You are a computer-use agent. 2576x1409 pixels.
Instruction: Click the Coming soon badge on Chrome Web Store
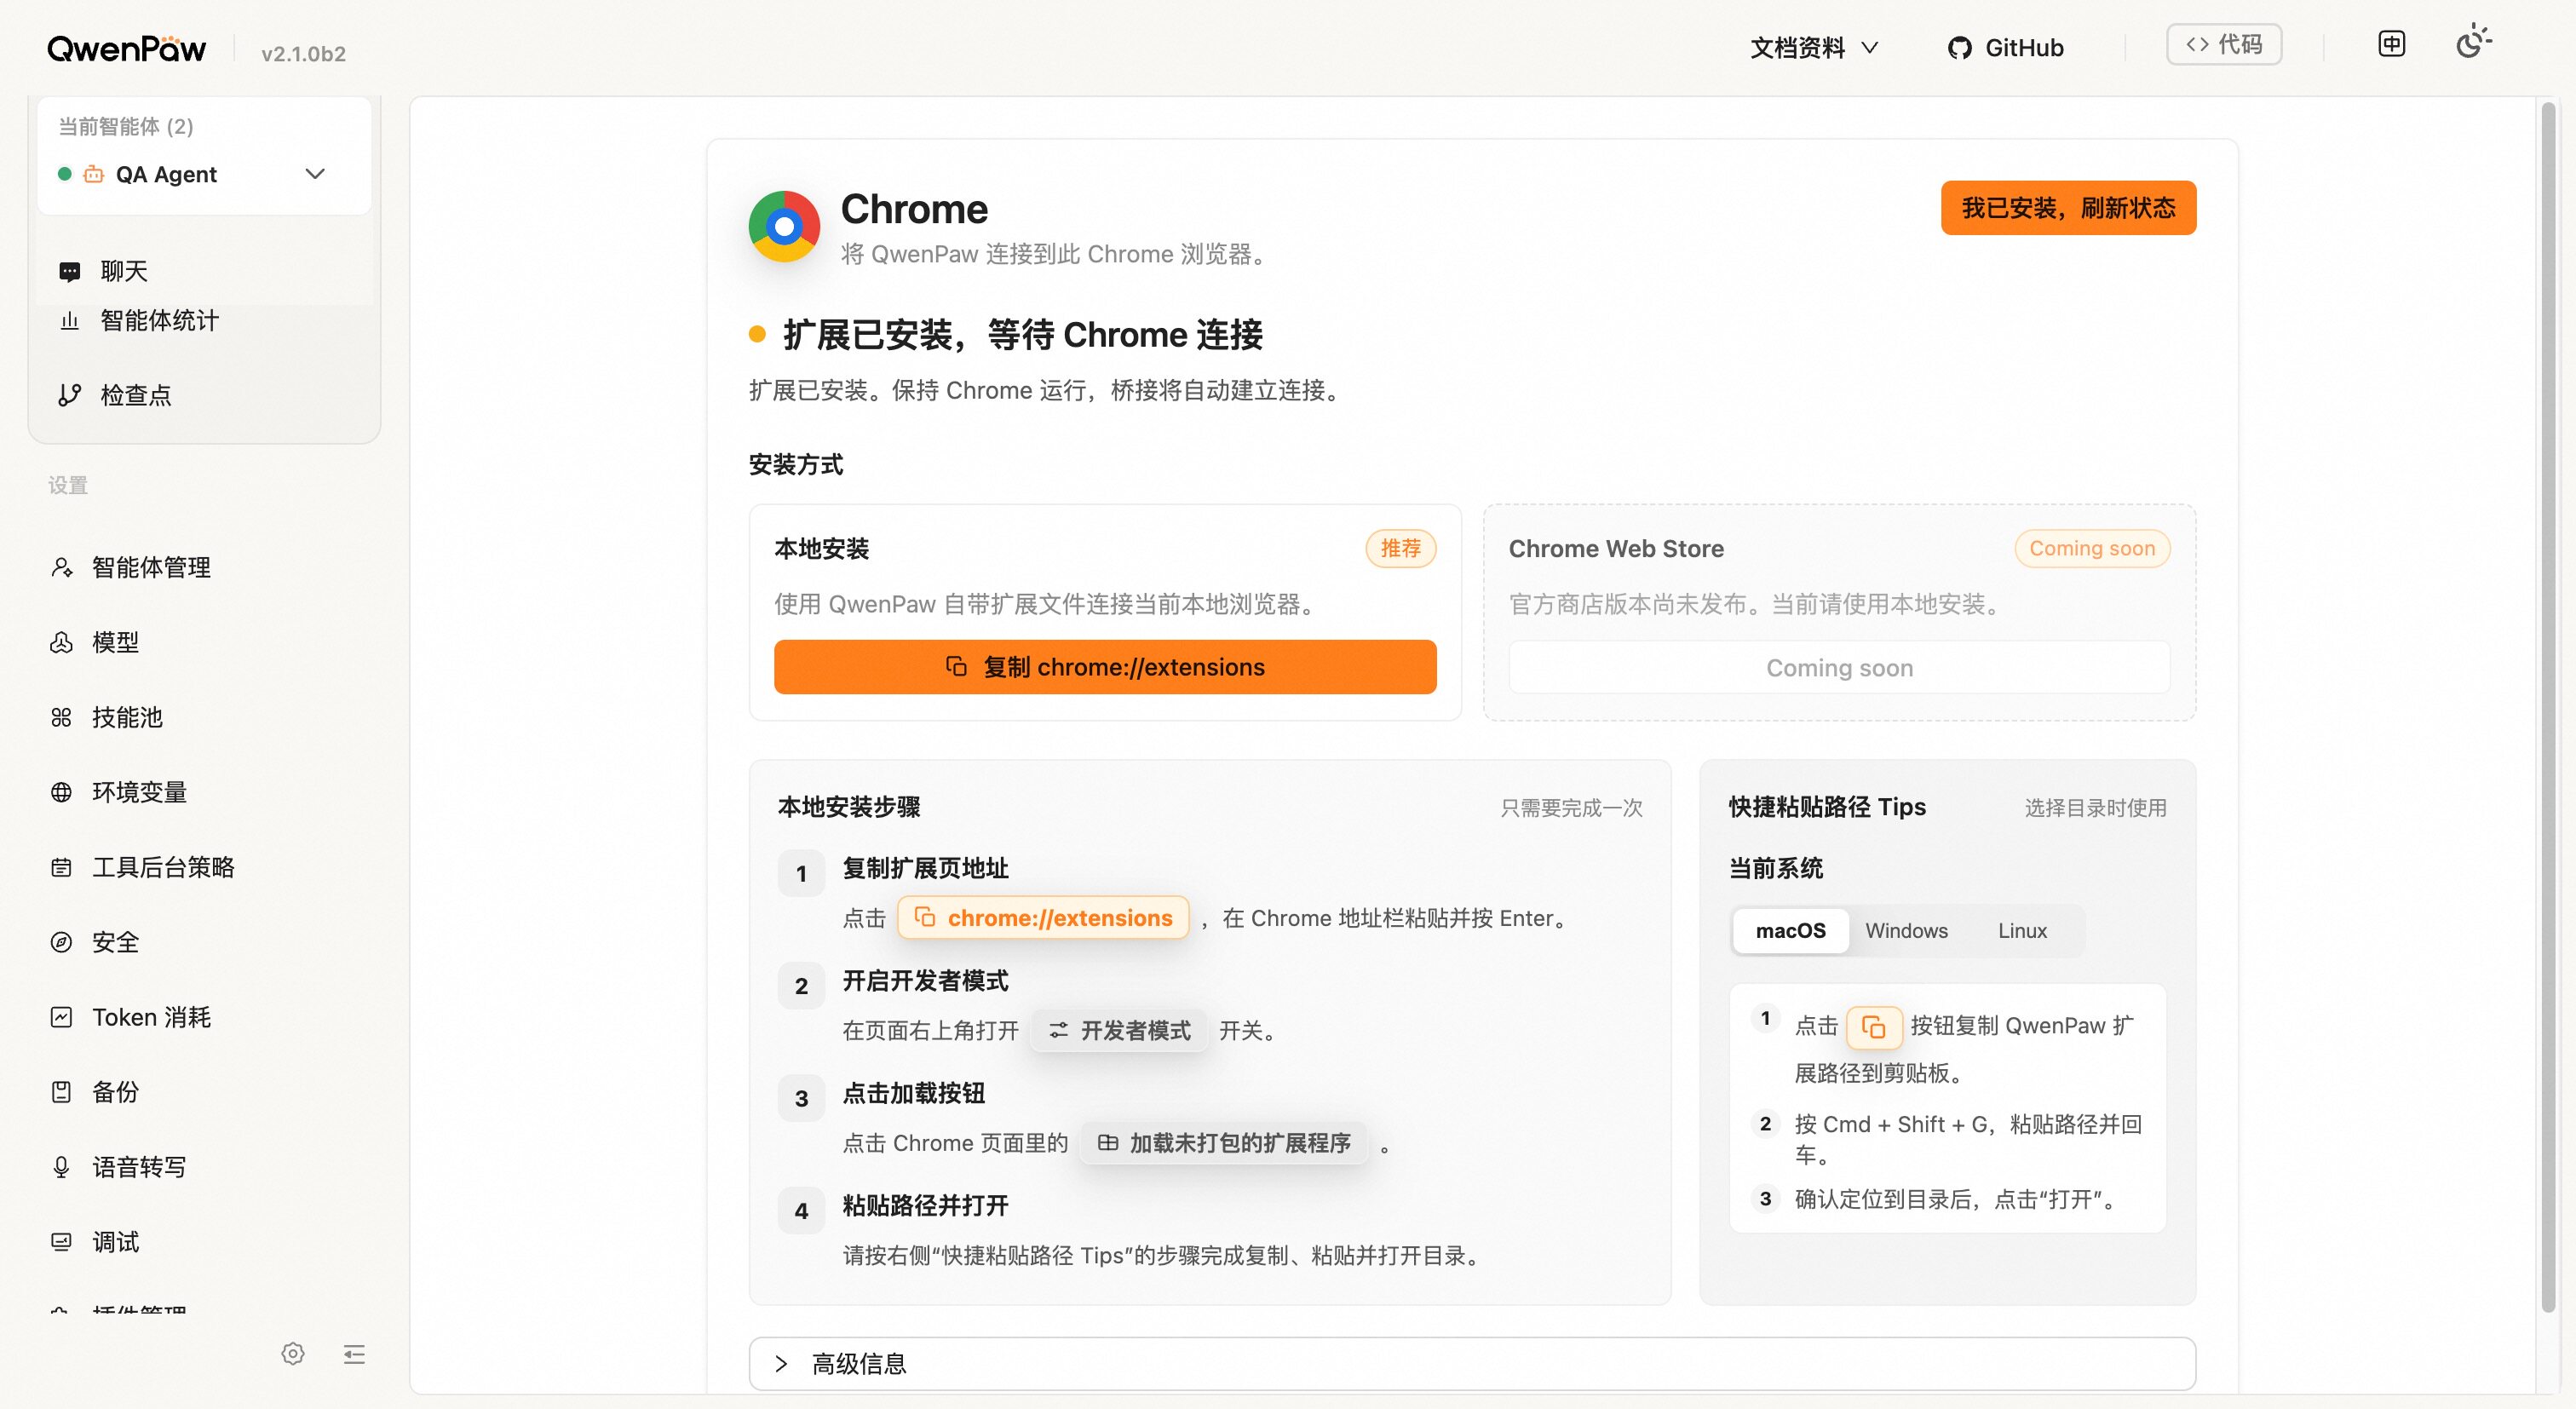click(x=2092, y=548)
